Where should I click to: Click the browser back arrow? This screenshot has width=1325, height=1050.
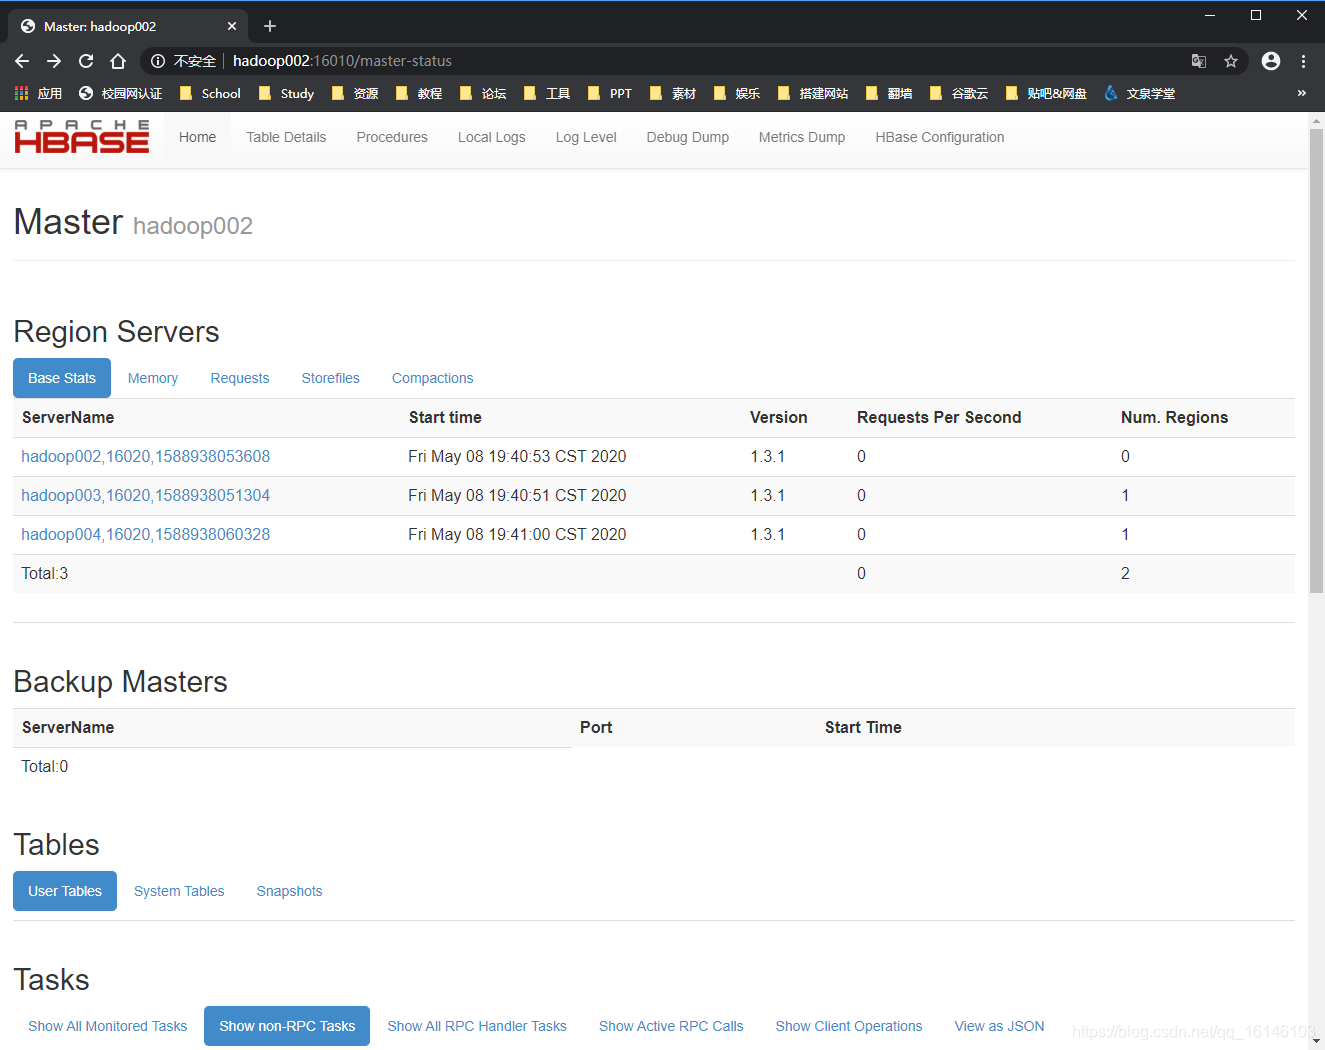(22, 61)
